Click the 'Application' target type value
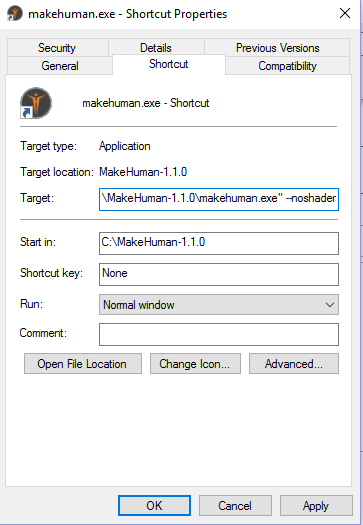 125,146
